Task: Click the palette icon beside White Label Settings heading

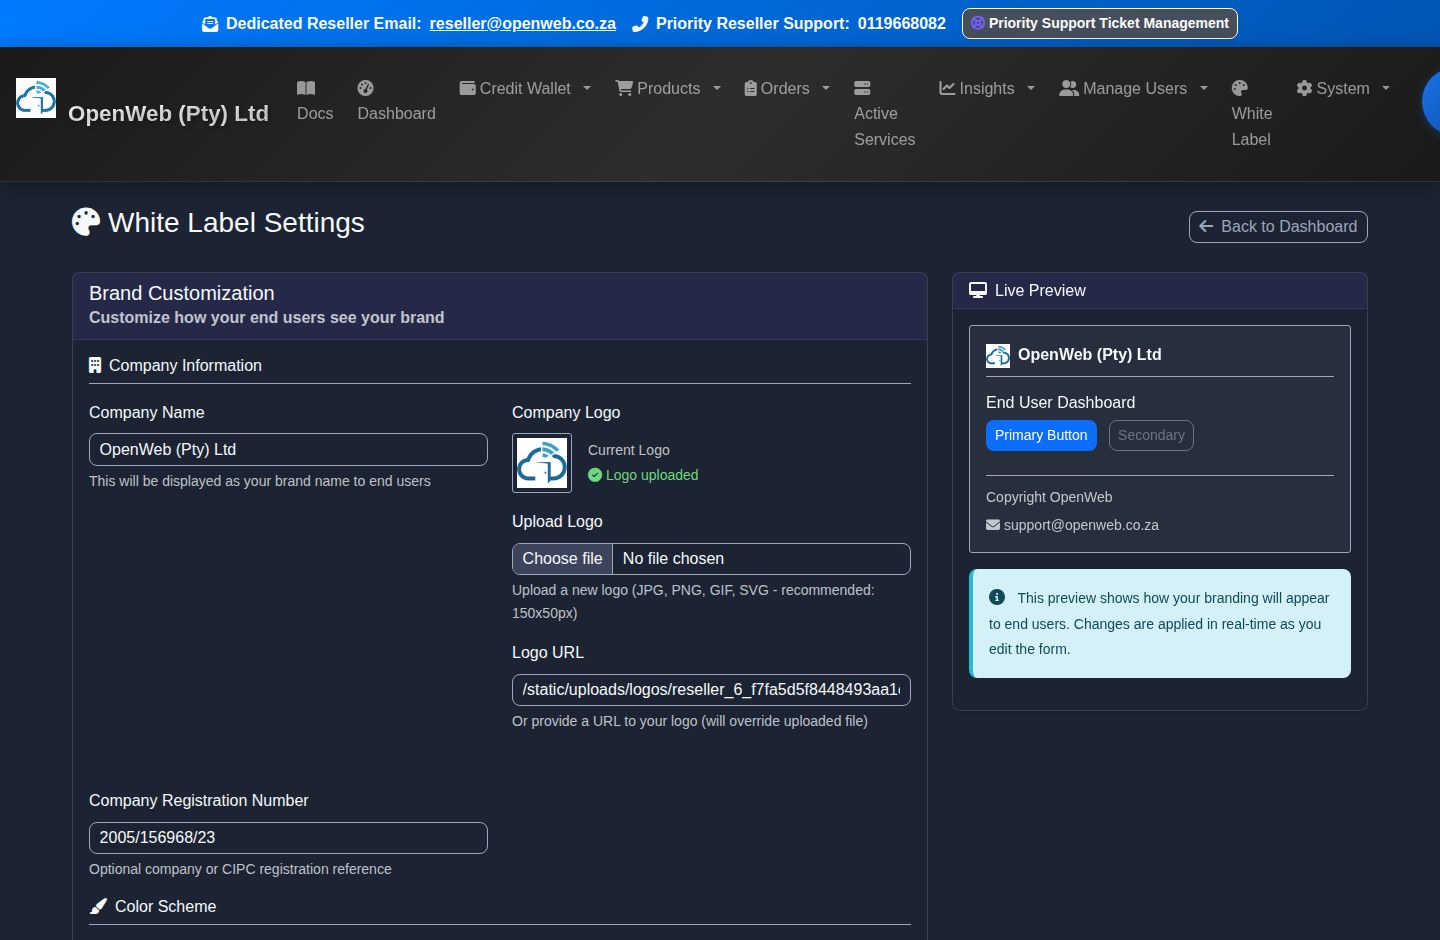Action: 86,222
